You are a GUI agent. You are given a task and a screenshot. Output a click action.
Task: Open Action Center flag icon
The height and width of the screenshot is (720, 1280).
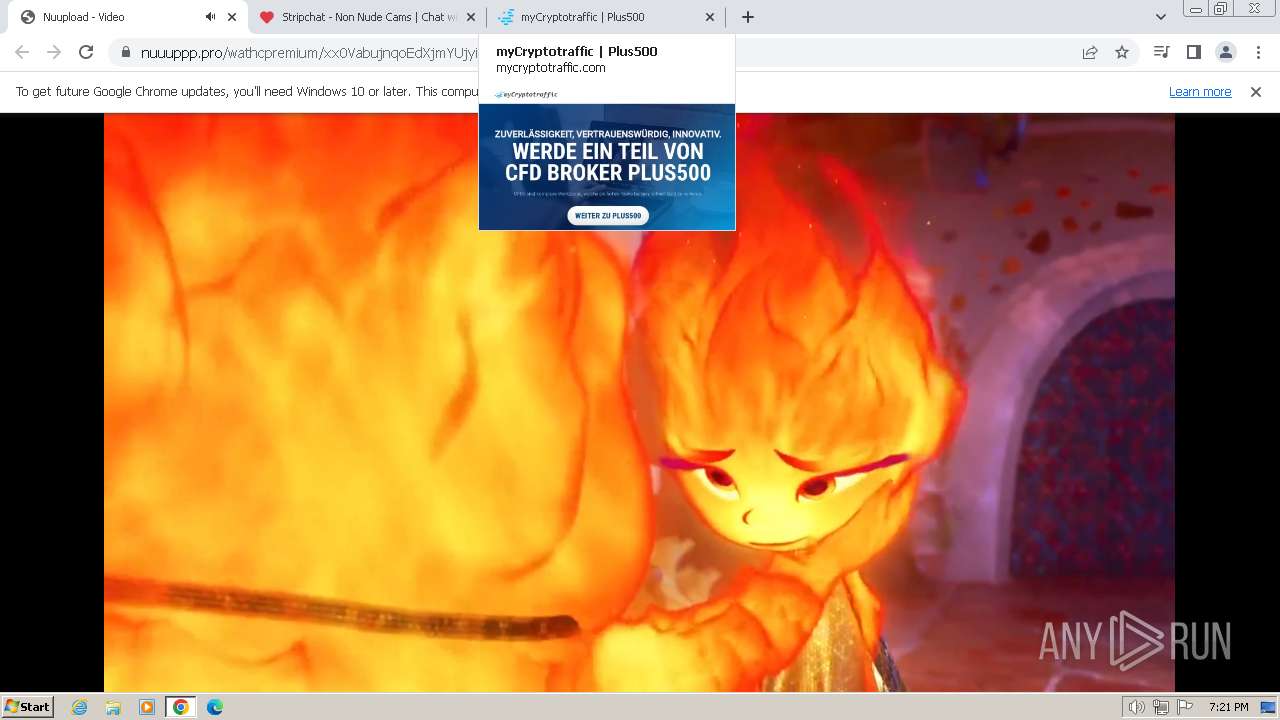1185,707
